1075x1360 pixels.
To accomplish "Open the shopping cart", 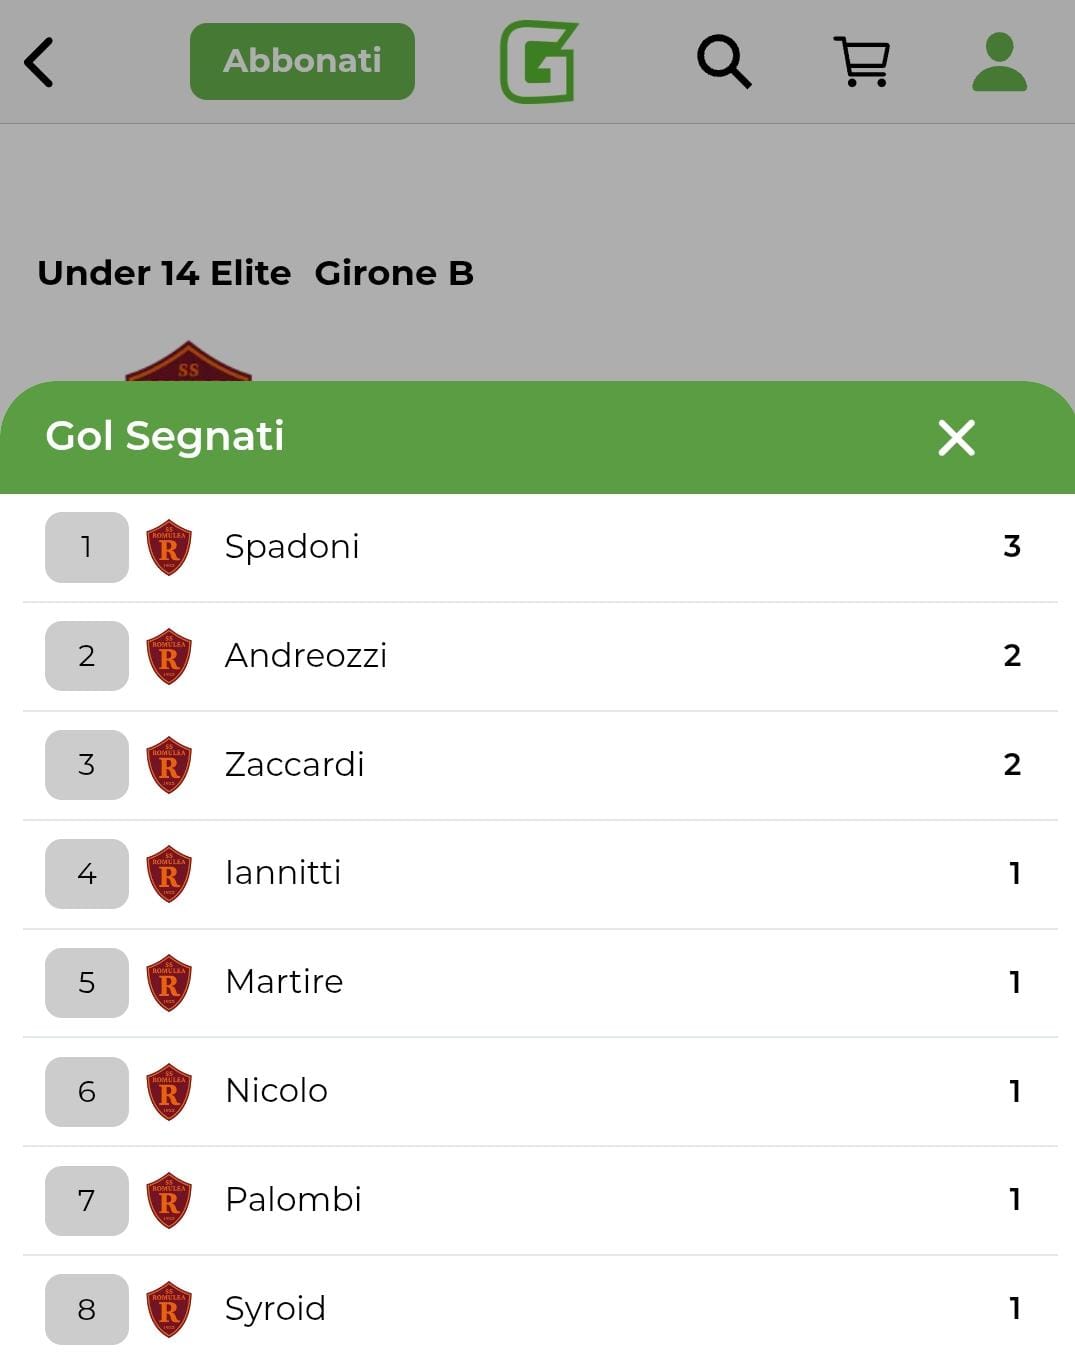I will tap(861, 62).
